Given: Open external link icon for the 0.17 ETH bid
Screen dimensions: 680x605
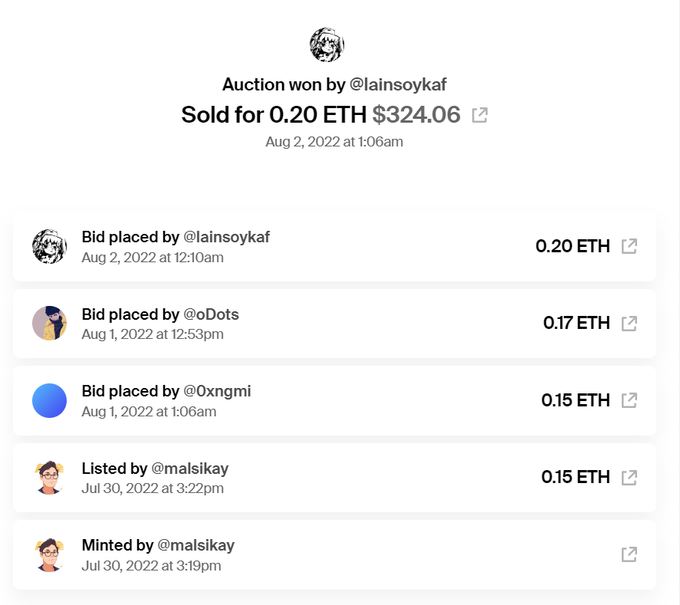Looking at the screenshot, I should (629, 323).
